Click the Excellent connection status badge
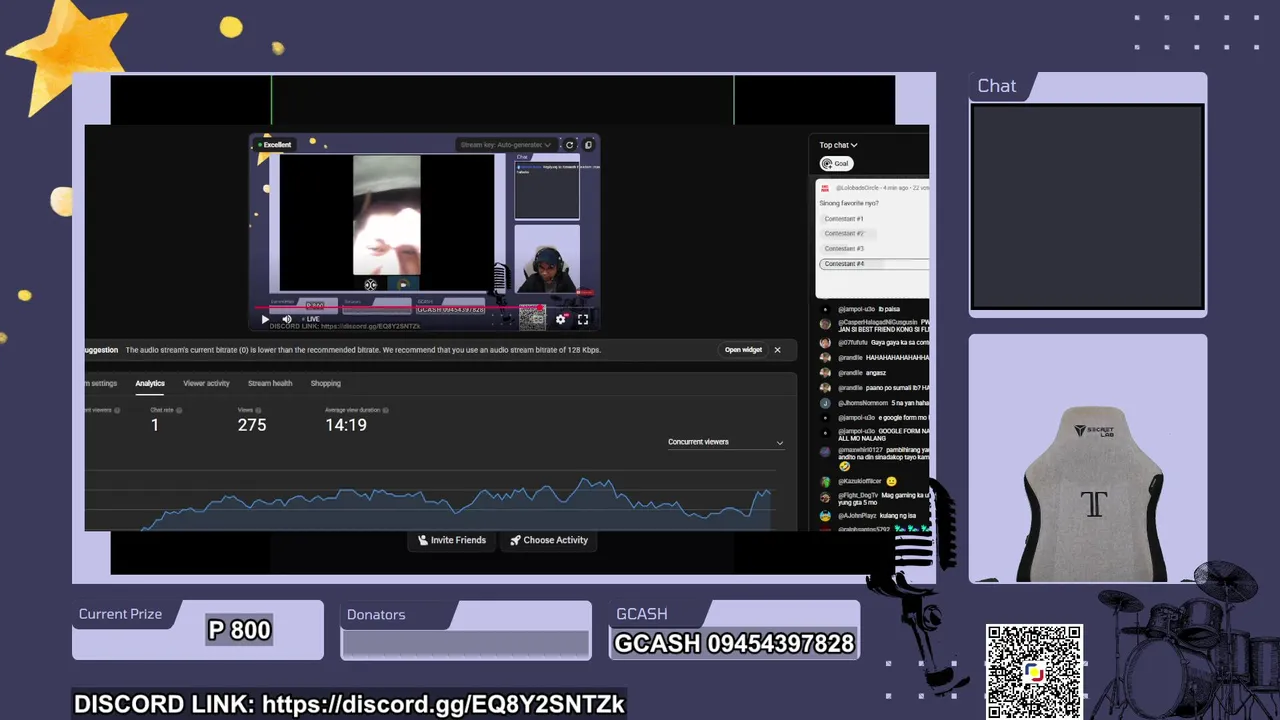The width and height of the screenshot is (1280, 720). pos(274,145)
